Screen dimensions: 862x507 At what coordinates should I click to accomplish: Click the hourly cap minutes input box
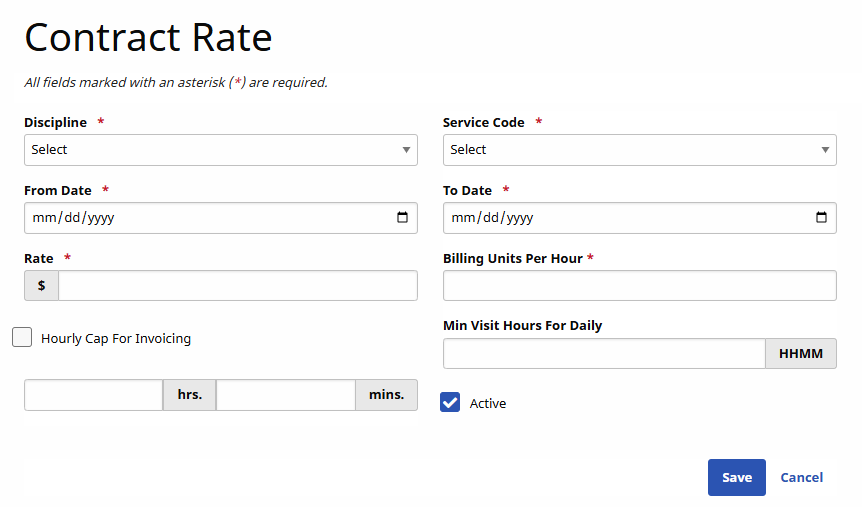click(285, 395)
